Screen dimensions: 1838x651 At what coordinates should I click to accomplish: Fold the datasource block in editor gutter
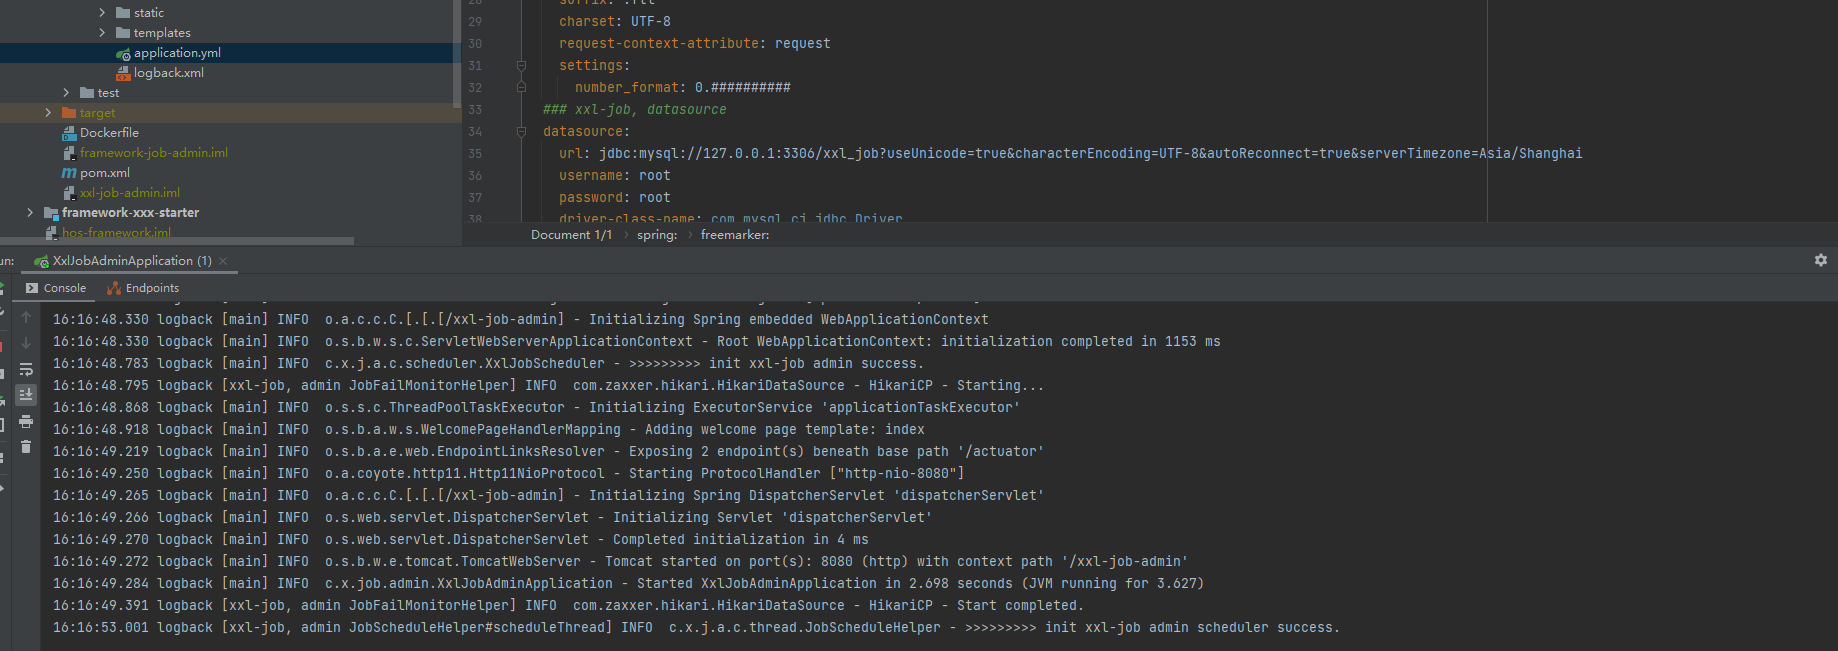pos(521,132)
